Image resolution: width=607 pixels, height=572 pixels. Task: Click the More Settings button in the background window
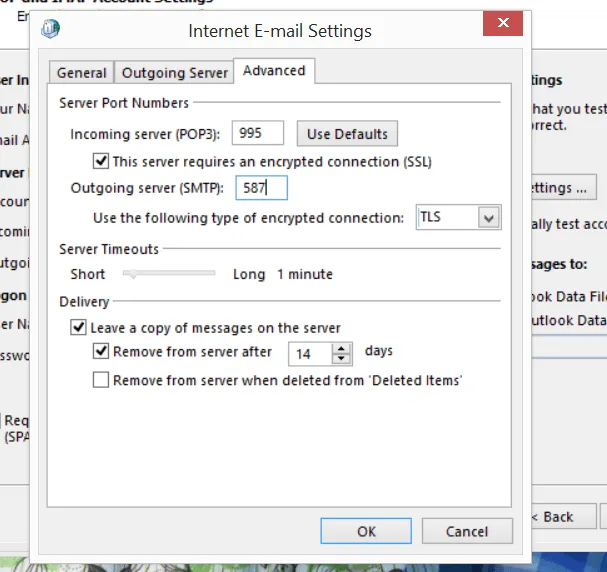(x=564, y=188)
